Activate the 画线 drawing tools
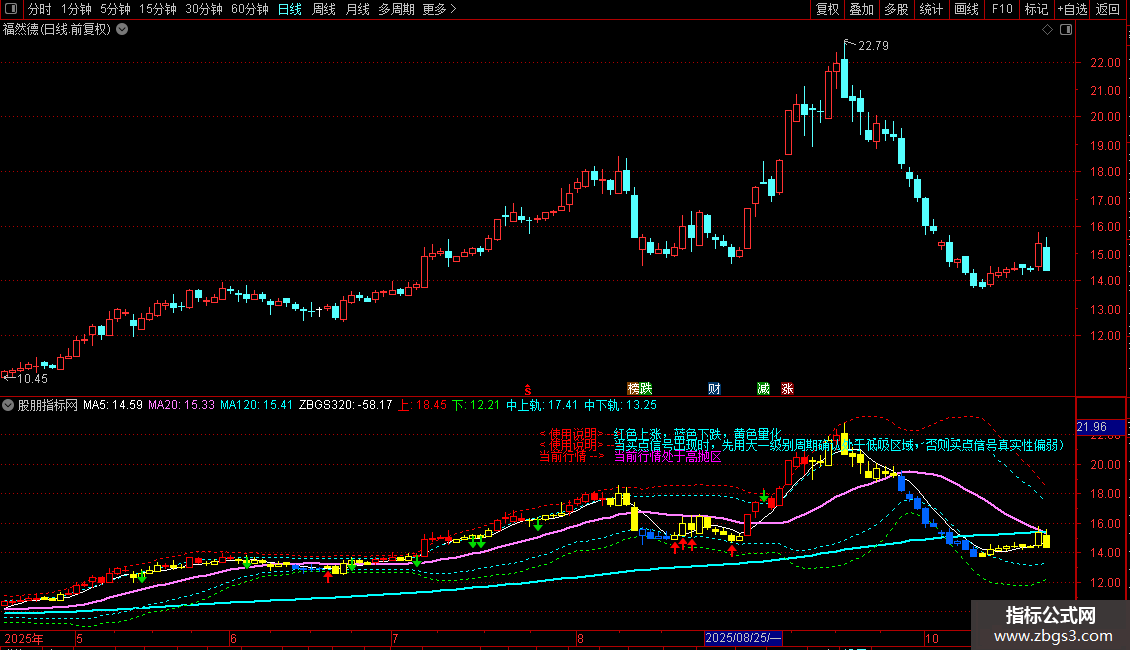1130x650 pixels. [966, 9]
